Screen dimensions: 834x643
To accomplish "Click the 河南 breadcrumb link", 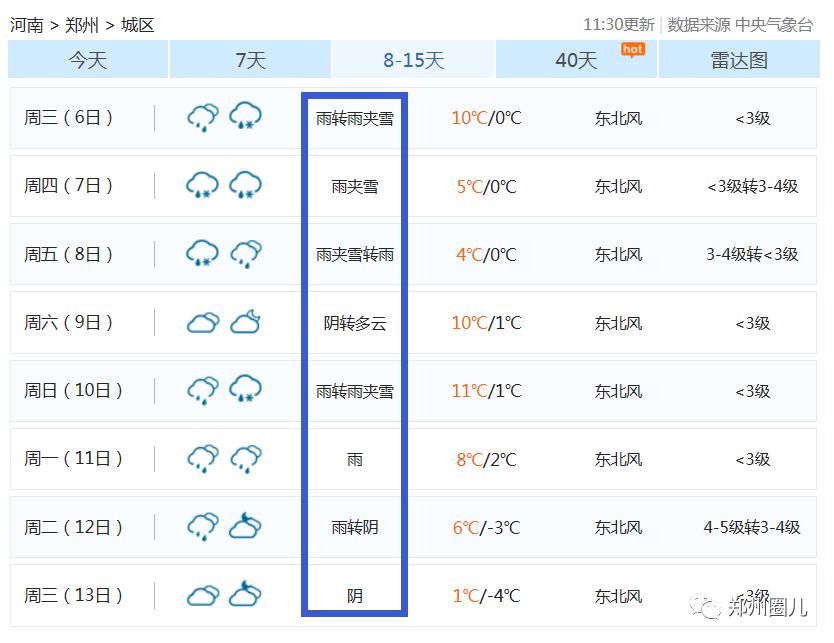I will (x=27, y=25).
